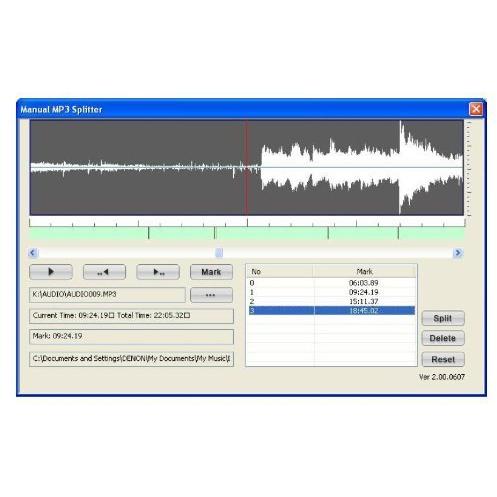The image size is (497, 497).
Task: Open file browser with the ellipsis button
Action: (211, 295)
